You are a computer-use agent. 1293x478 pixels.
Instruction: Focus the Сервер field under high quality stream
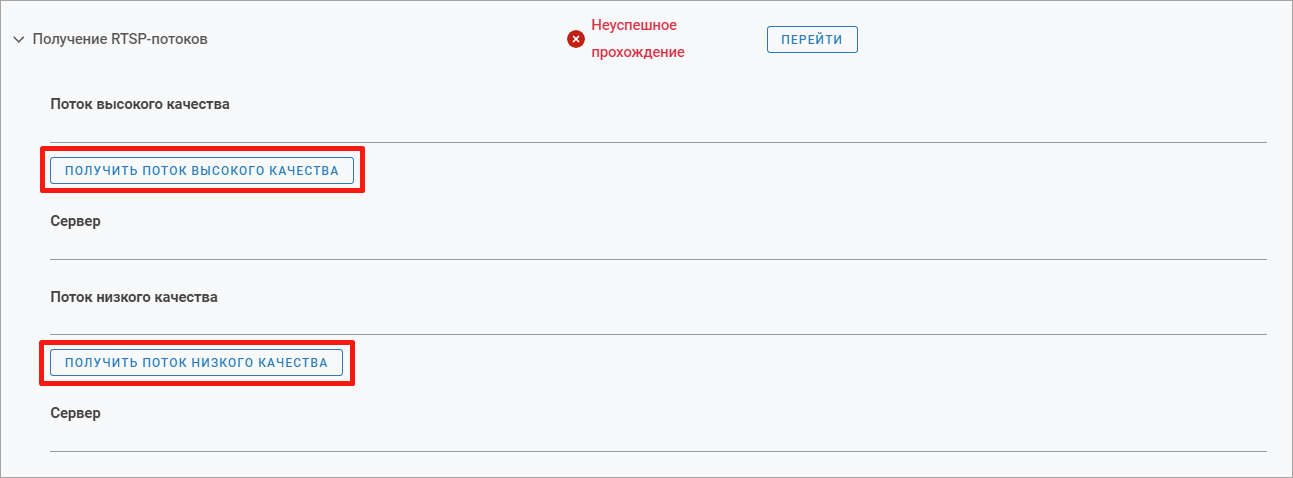click(658, 245)
